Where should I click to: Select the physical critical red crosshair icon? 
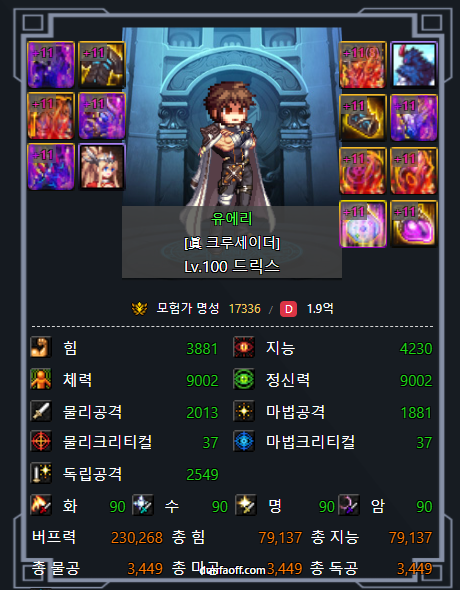point(41,441)
